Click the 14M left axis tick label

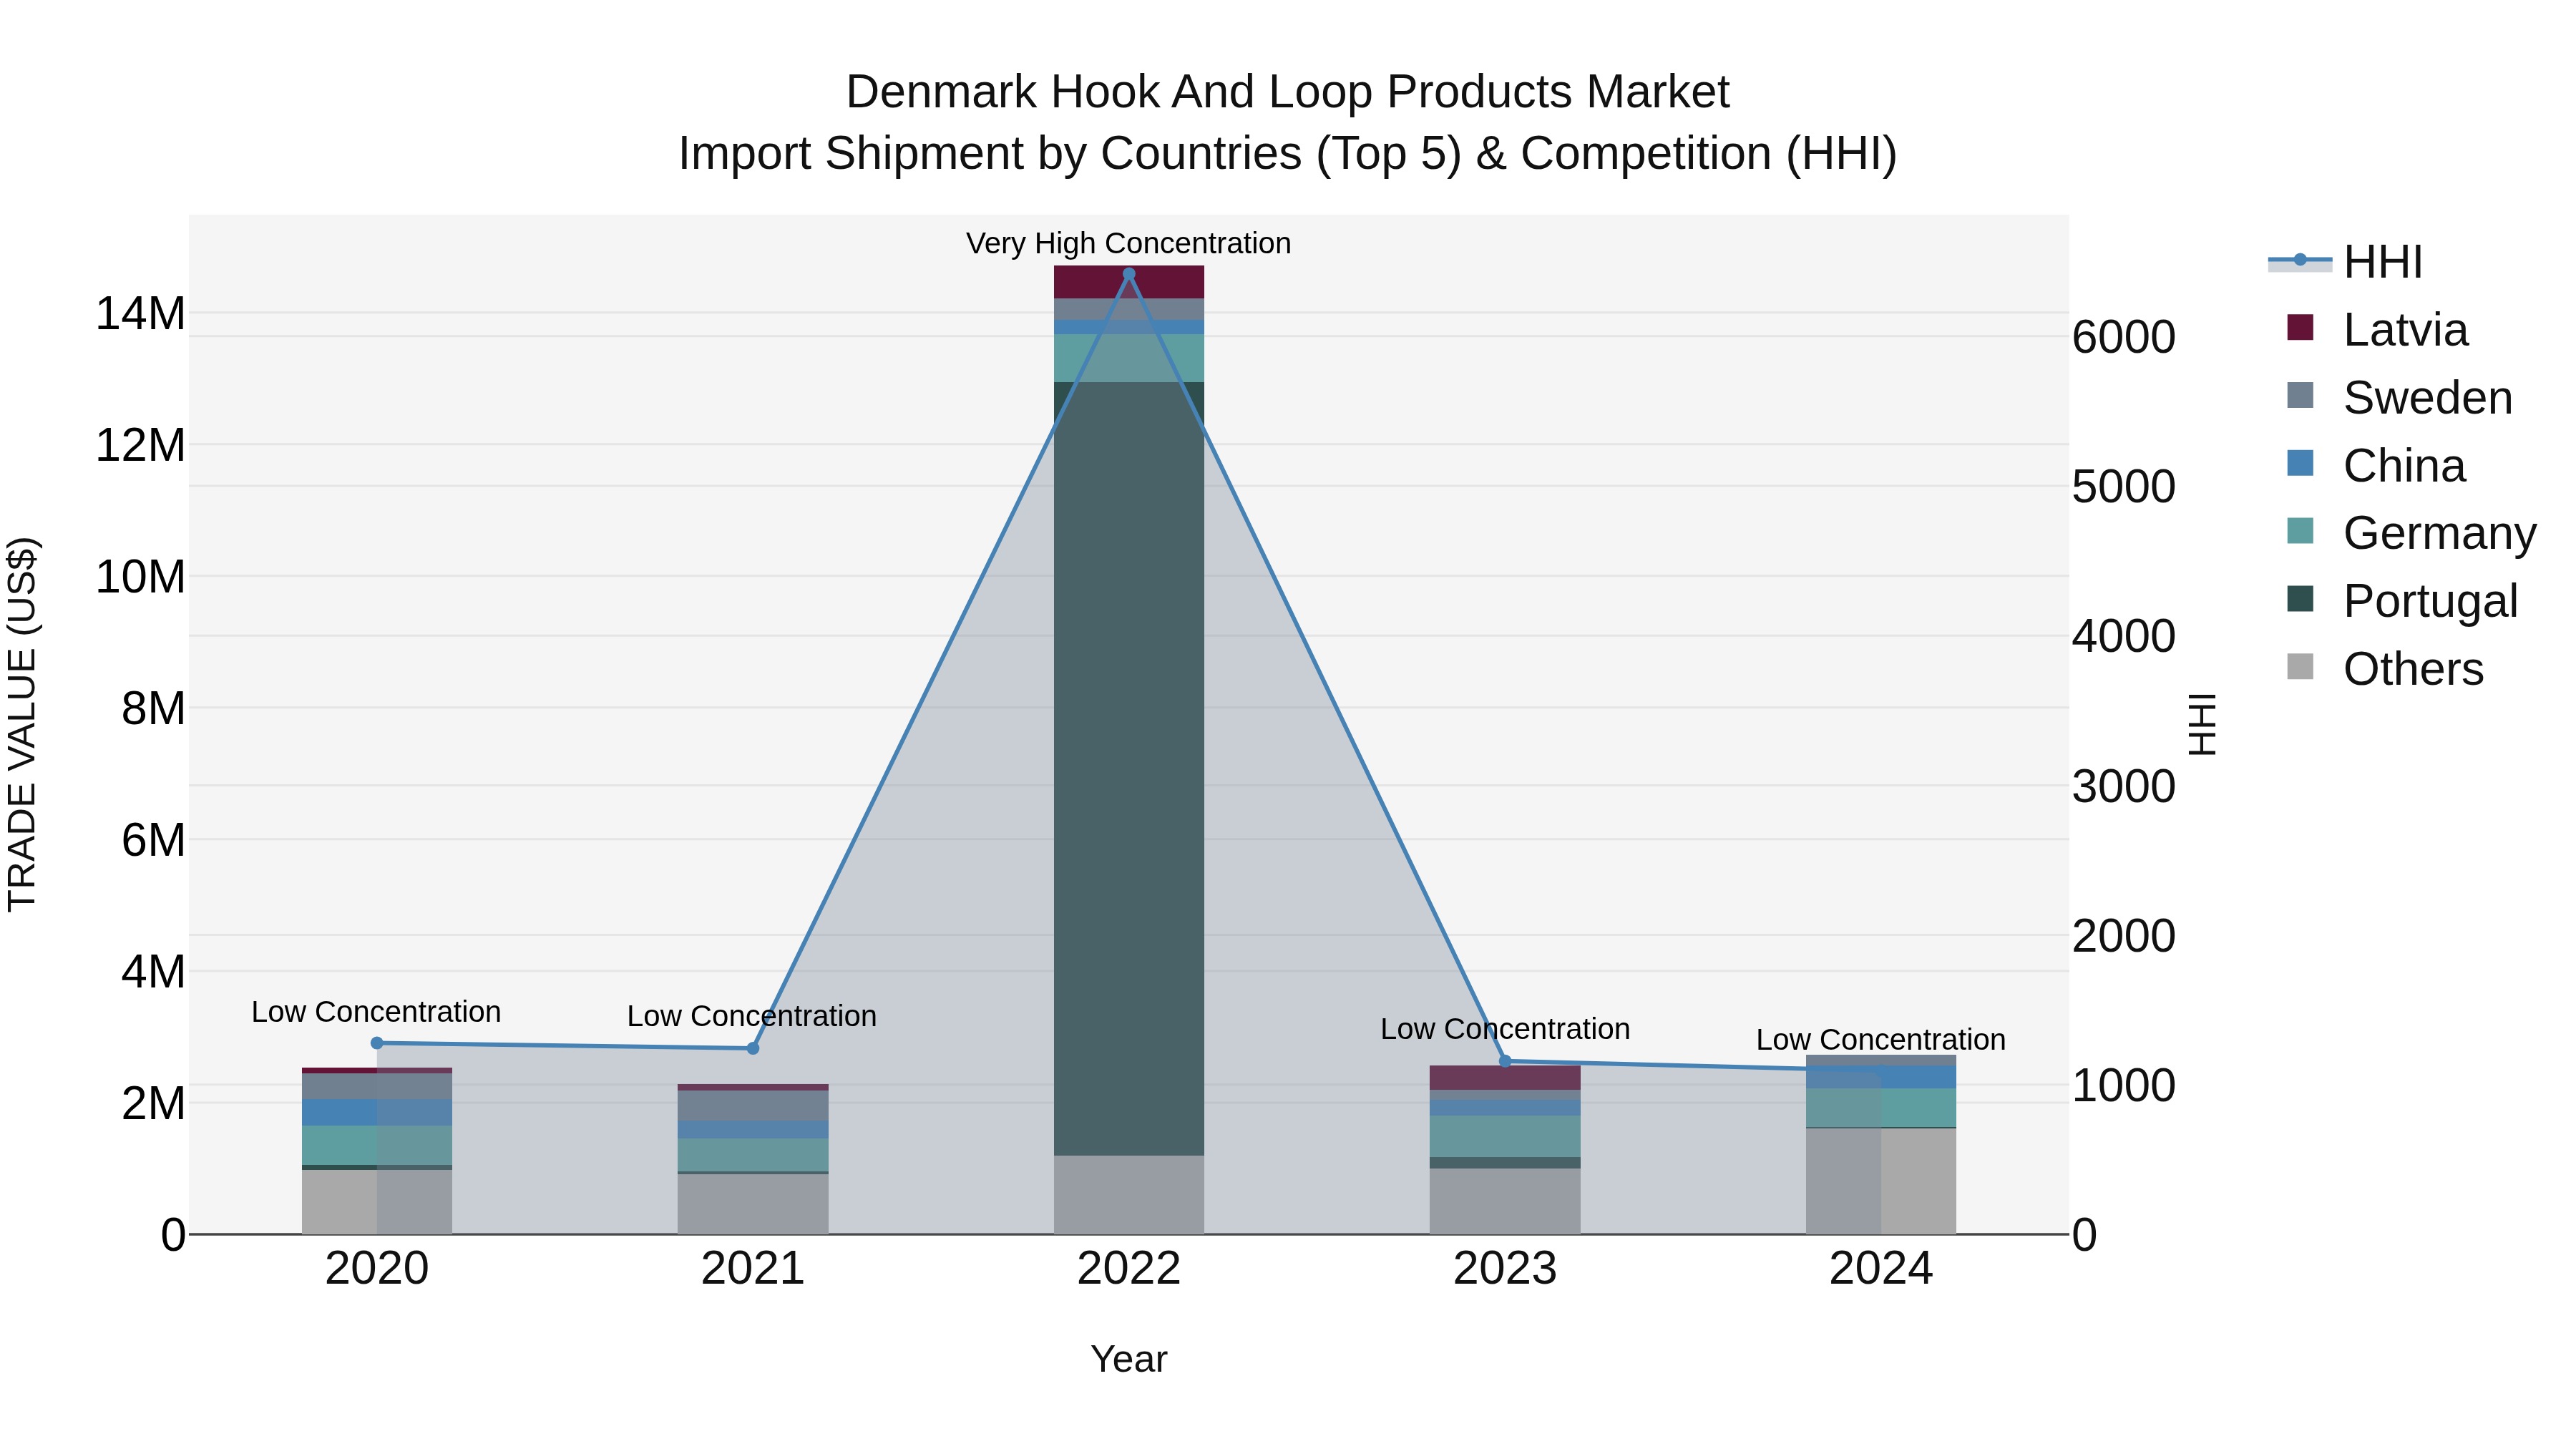pos(140,314)
